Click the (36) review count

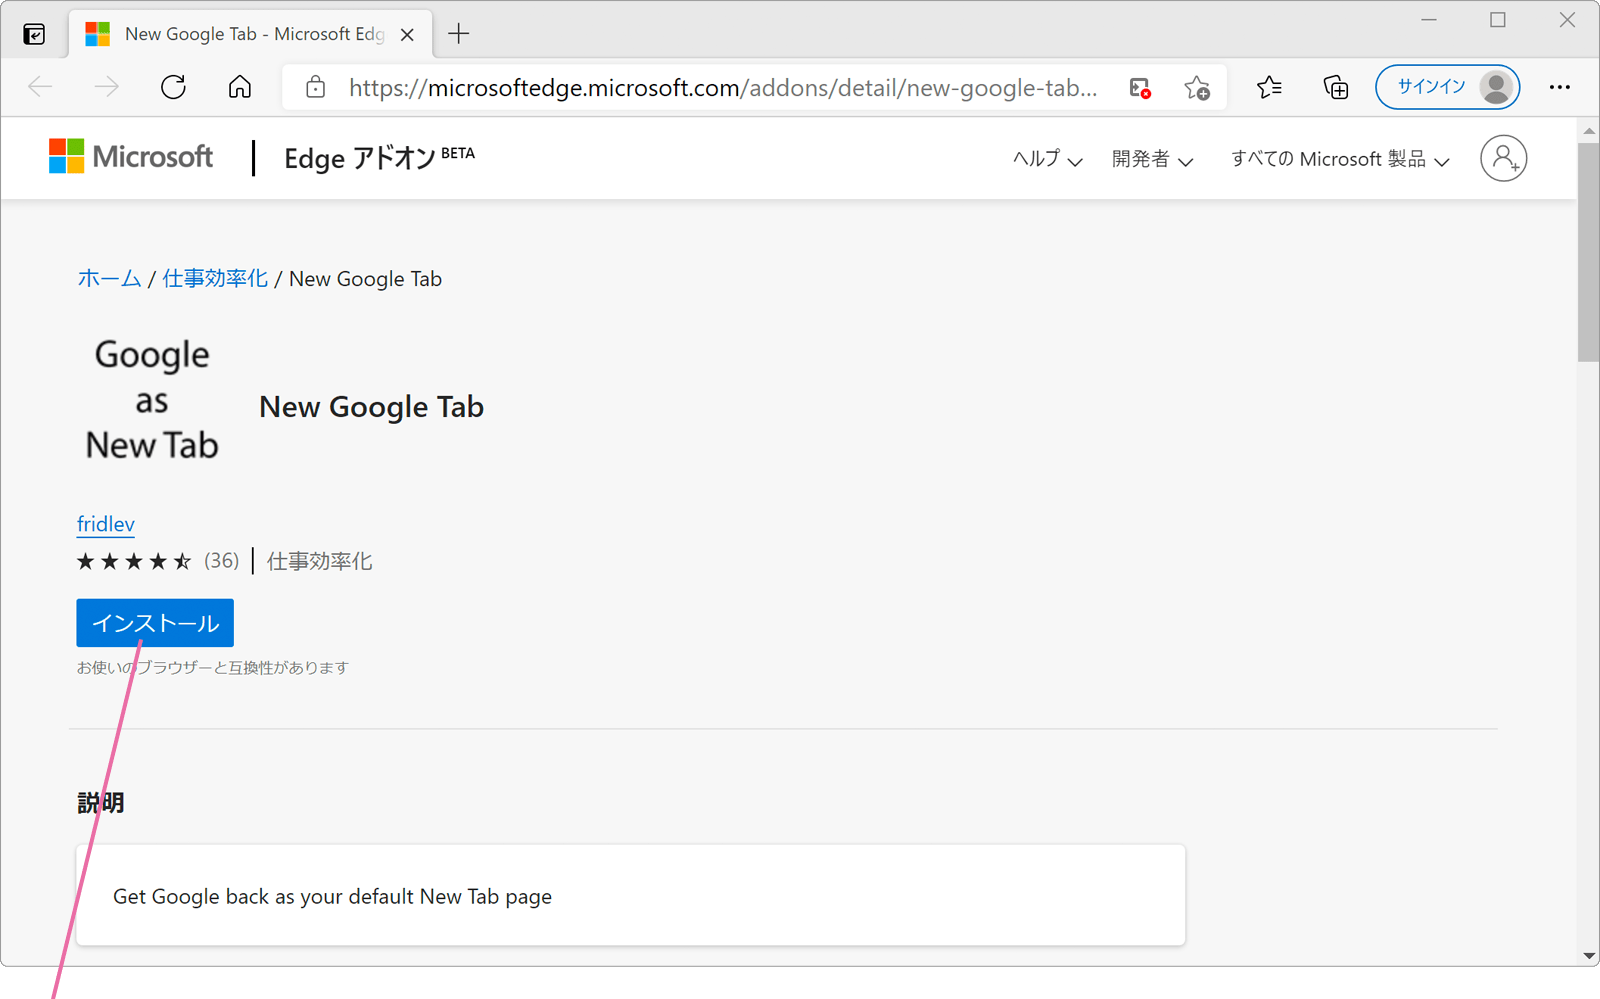pos(221,561)
